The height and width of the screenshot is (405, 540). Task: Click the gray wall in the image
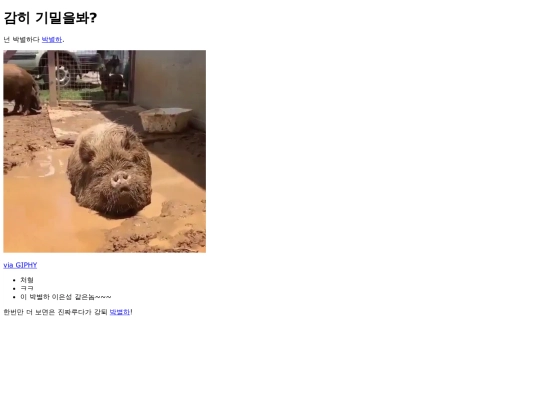tap(170, 84)
